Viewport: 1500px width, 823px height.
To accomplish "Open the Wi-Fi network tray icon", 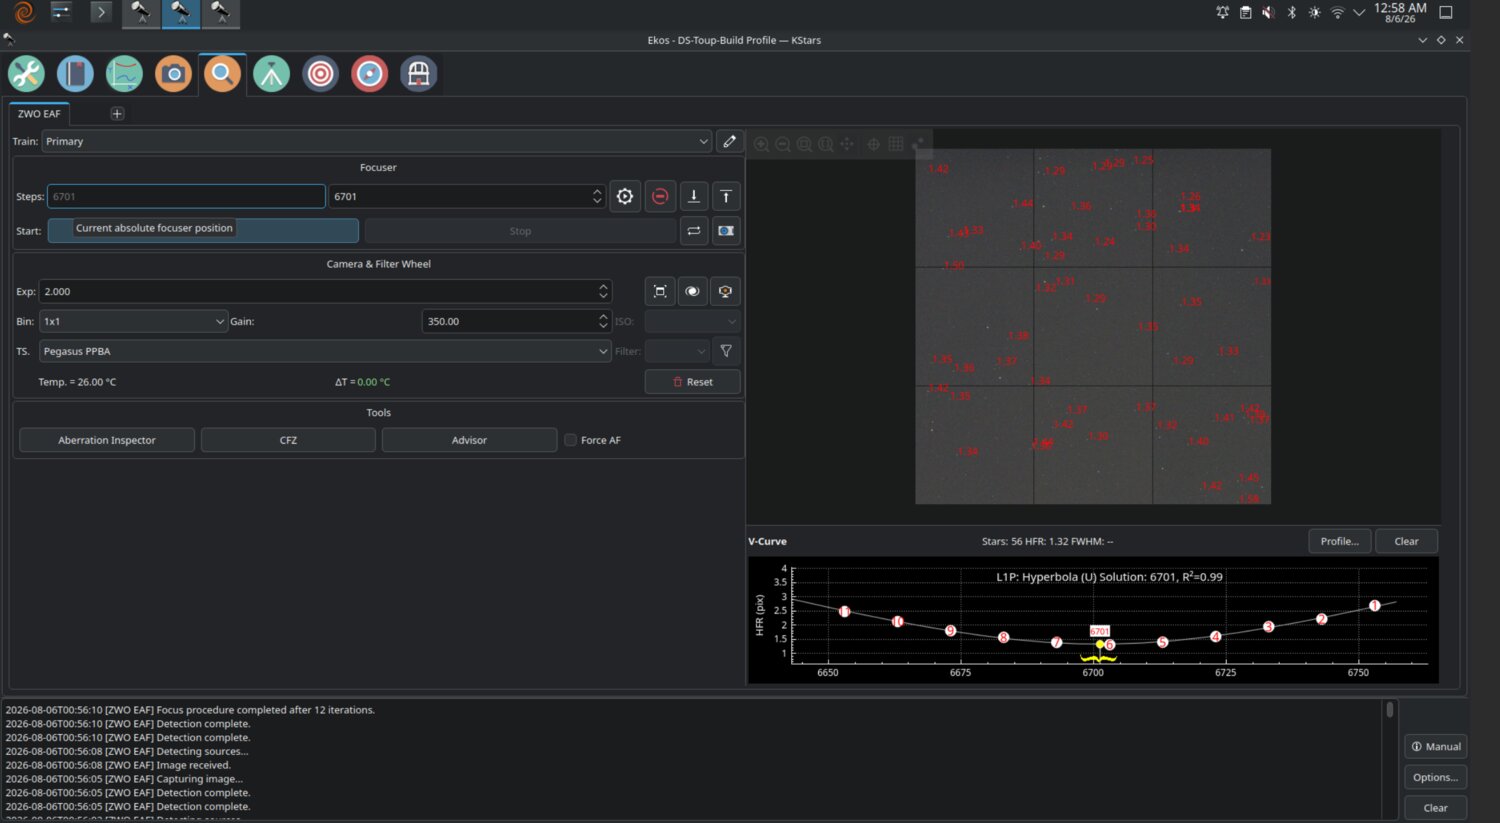I will [x=1337, y=13].
